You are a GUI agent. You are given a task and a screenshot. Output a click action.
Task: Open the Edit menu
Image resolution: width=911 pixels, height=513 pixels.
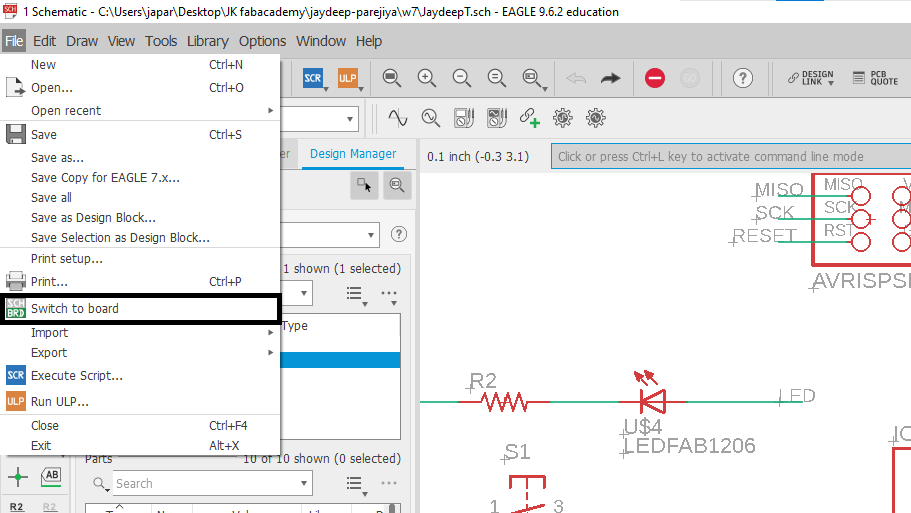pyautogui.click(x=44, y=41)
